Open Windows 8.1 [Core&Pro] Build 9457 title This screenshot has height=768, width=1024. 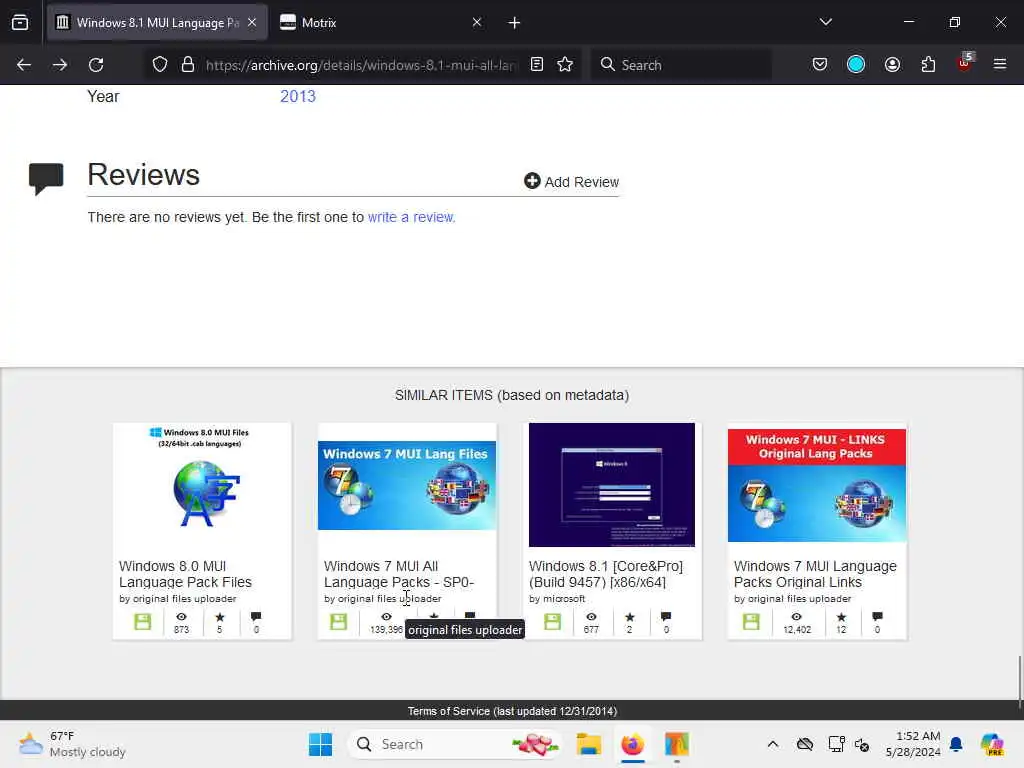[x=606, y=575]
